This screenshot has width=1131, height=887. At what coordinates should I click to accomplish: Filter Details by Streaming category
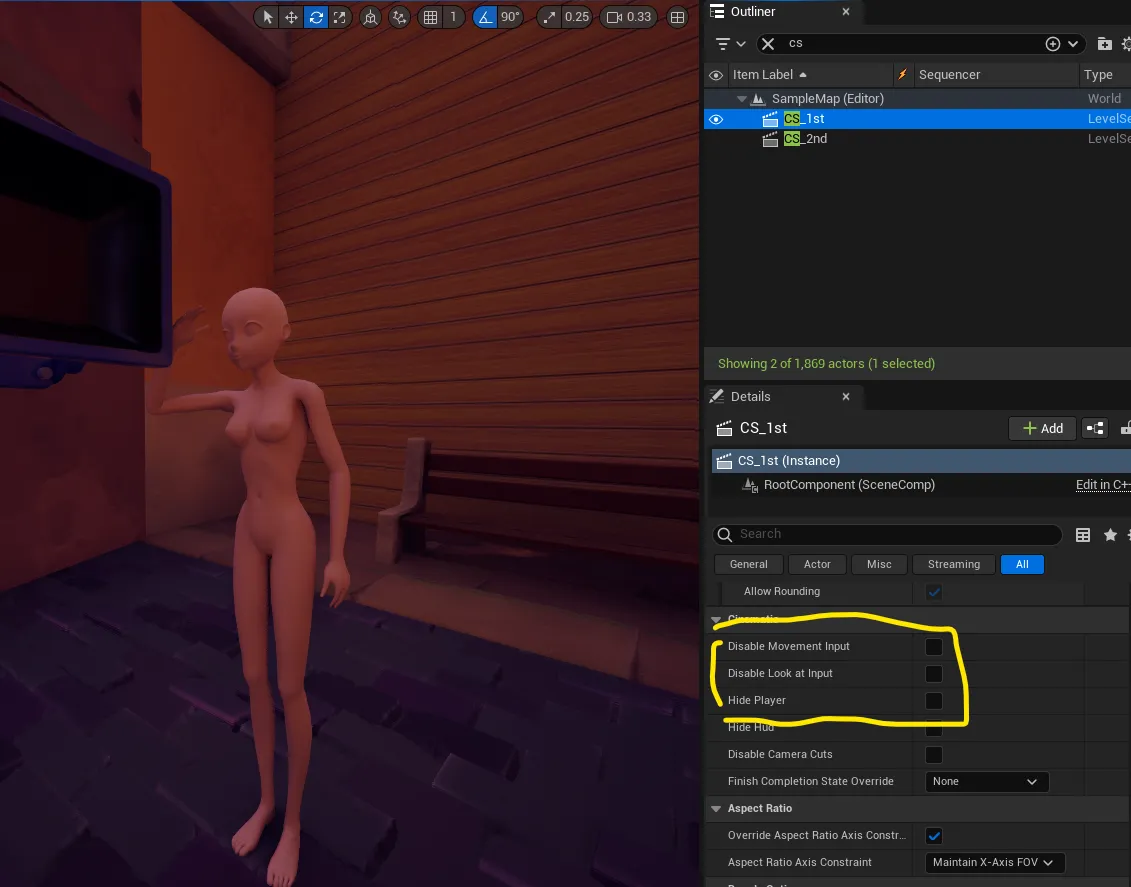pyautogui.click(x=954, y=565)
